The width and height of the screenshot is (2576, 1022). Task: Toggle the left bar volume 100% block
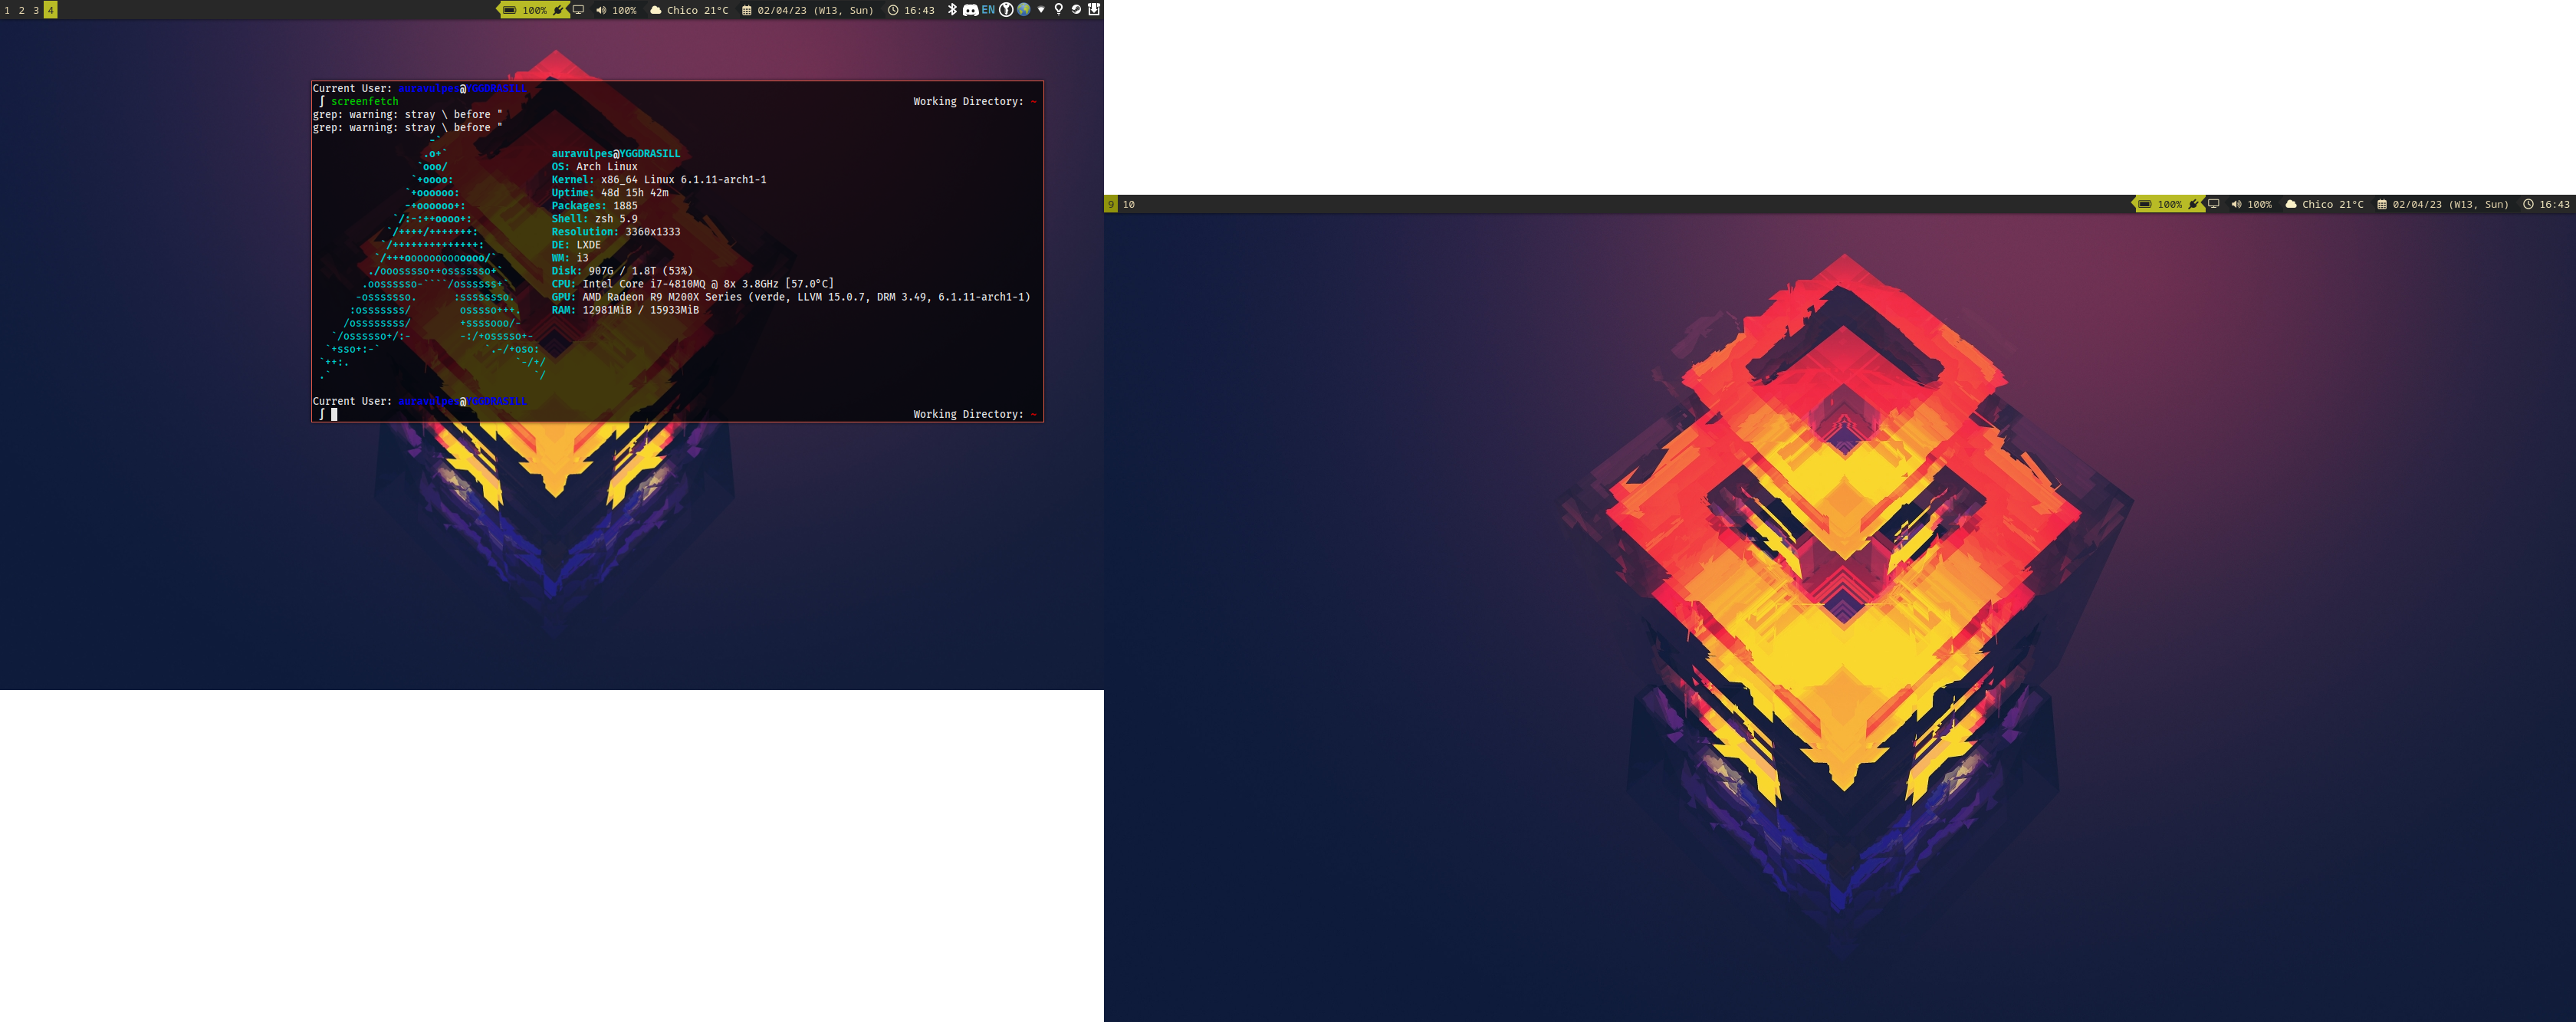click(x=616, y=10)
